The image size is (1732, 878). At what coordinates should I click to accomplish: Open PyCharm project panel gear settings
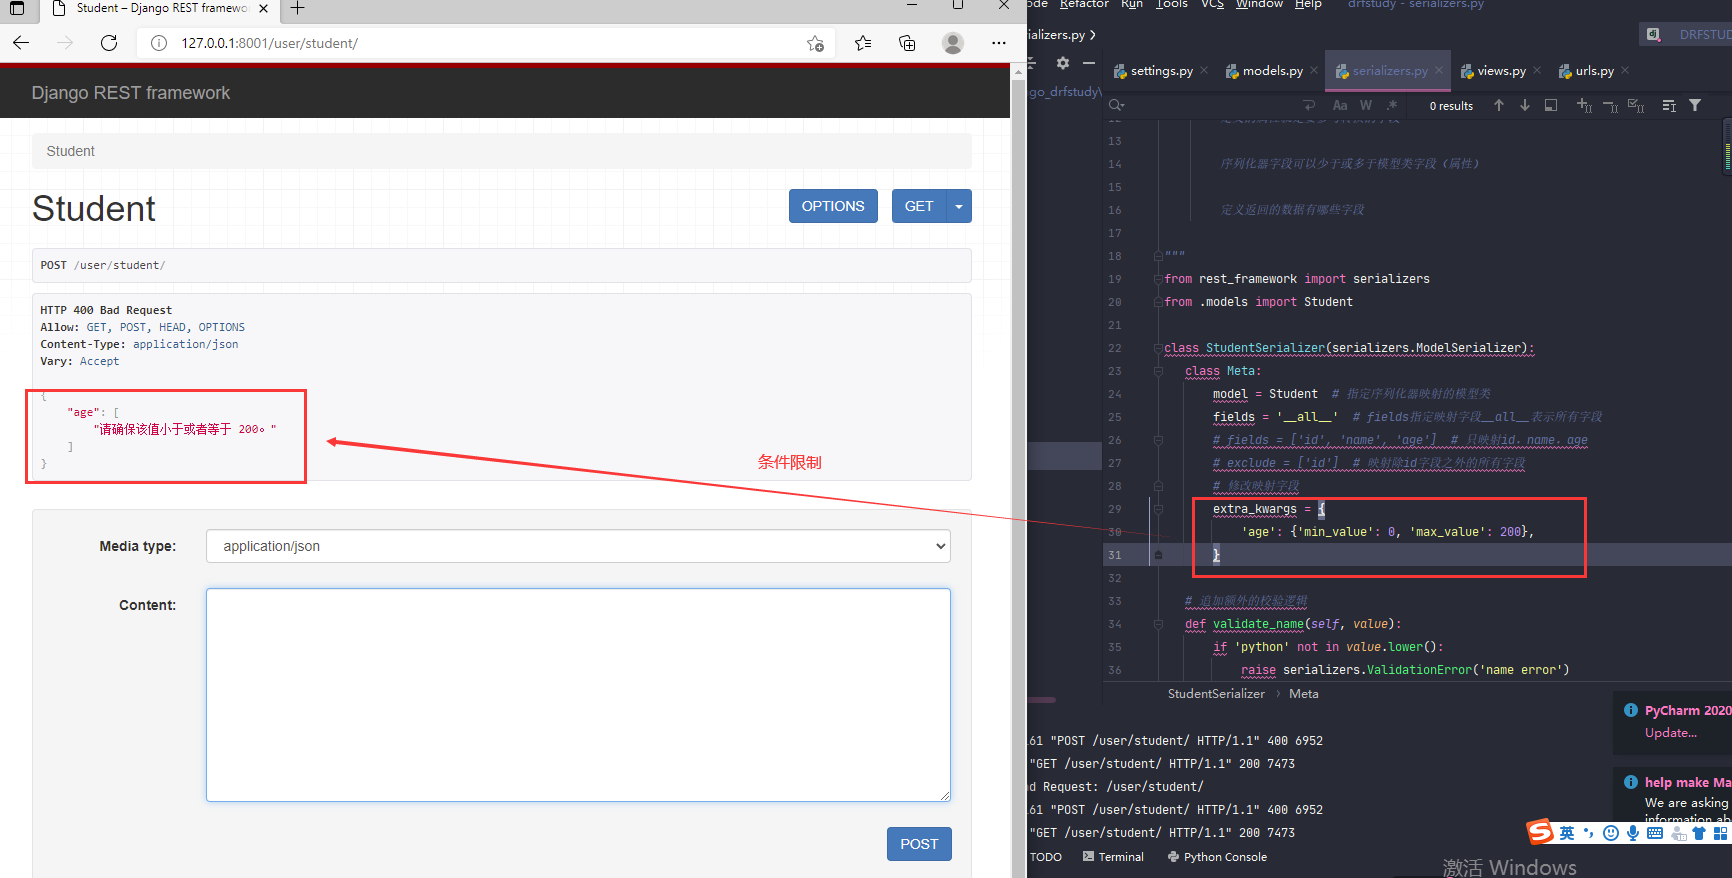click(1063, 63)
